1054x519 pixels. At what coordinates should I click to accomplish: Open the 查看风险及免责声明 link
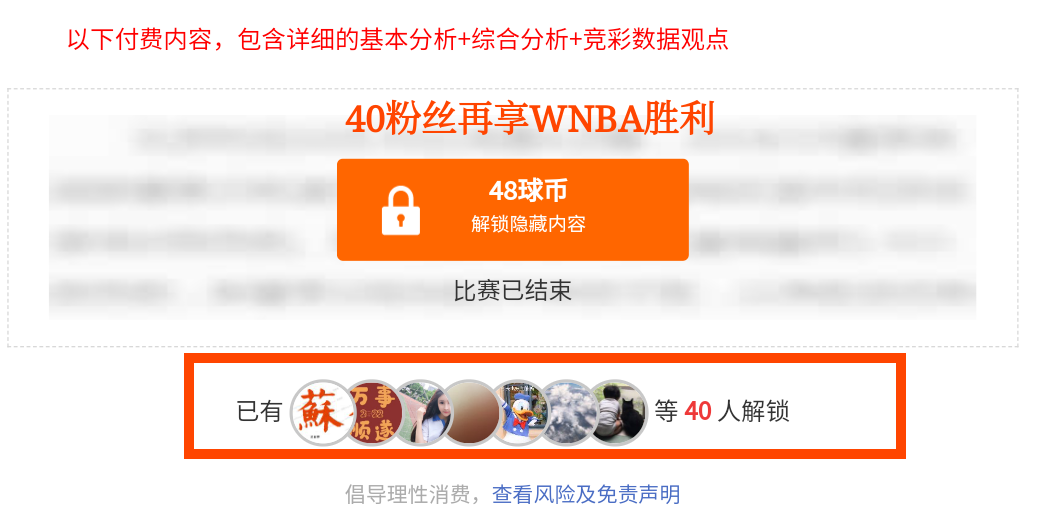point(586,495)
